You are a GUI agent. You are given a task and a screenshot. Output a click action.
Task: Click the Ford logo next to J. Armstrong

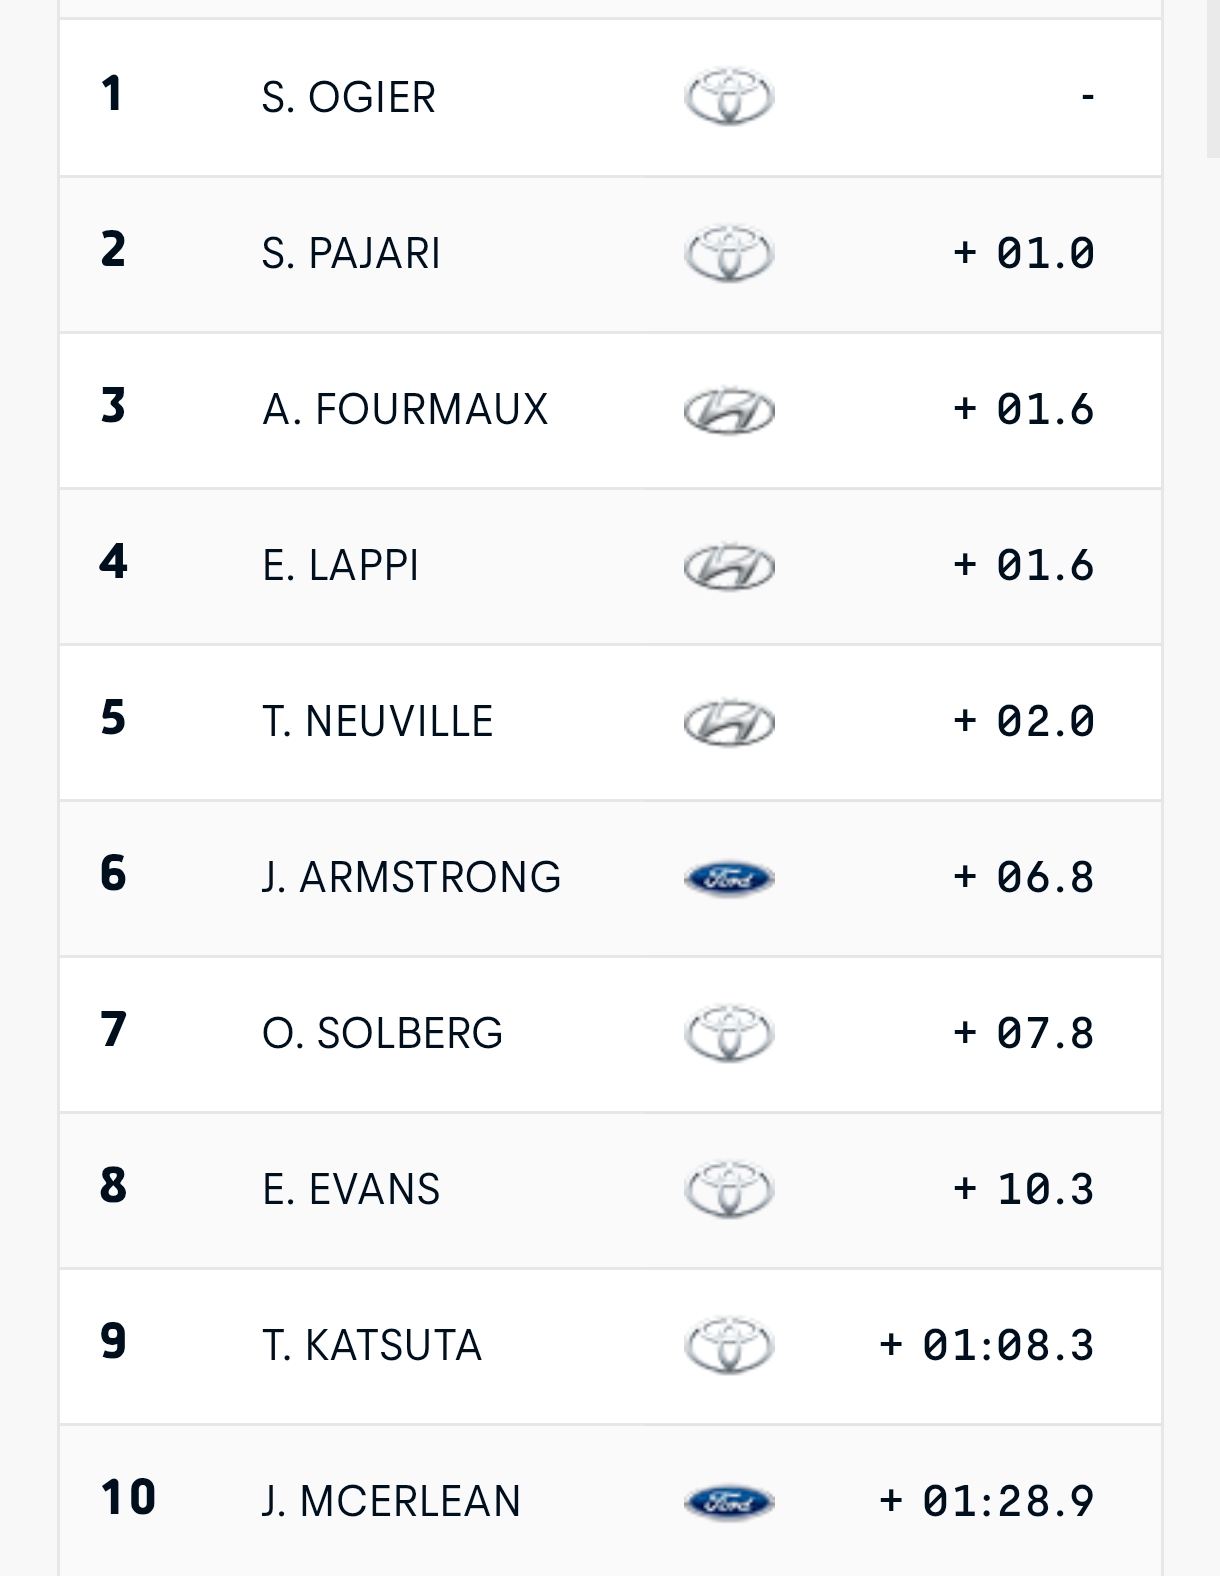tap(729, 878)
